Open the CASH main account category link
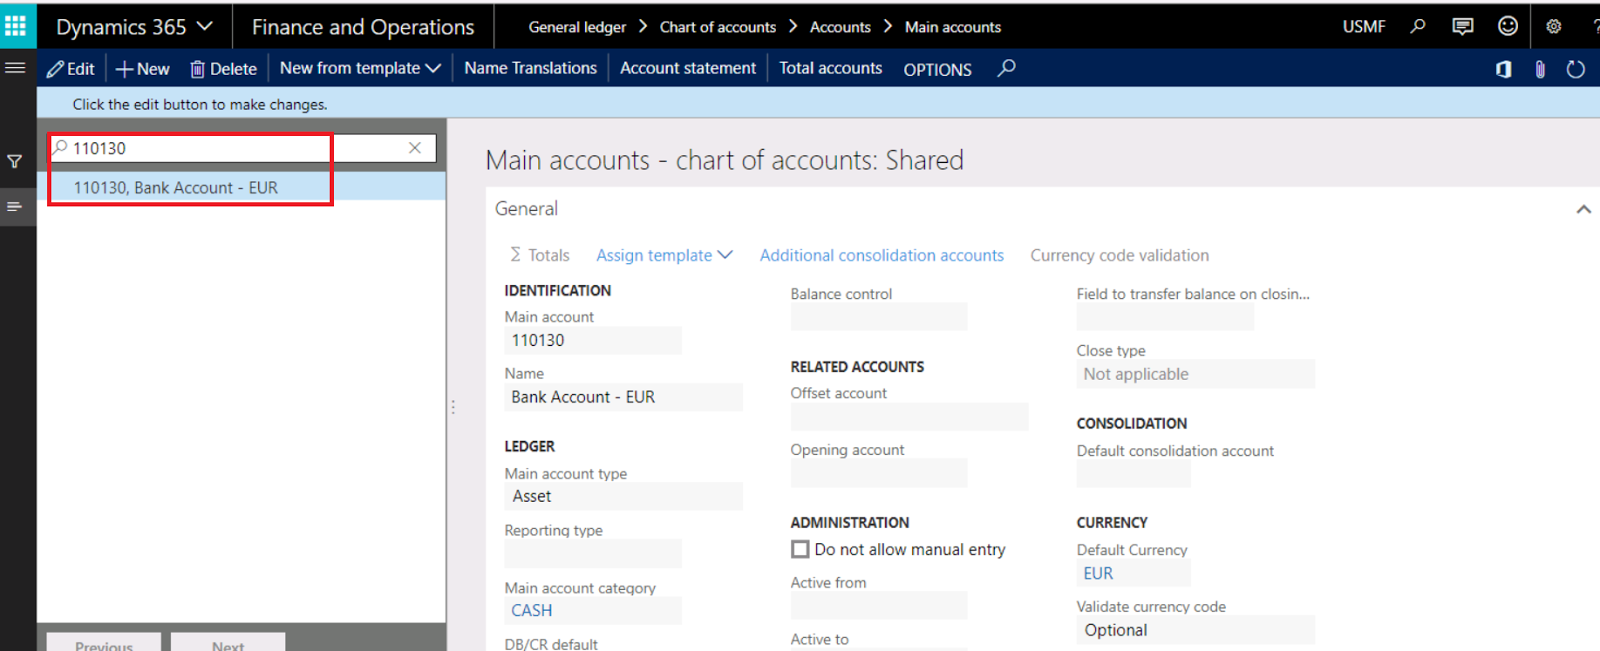Viewport: 1600px width, 651px height. tap(531, 610)
